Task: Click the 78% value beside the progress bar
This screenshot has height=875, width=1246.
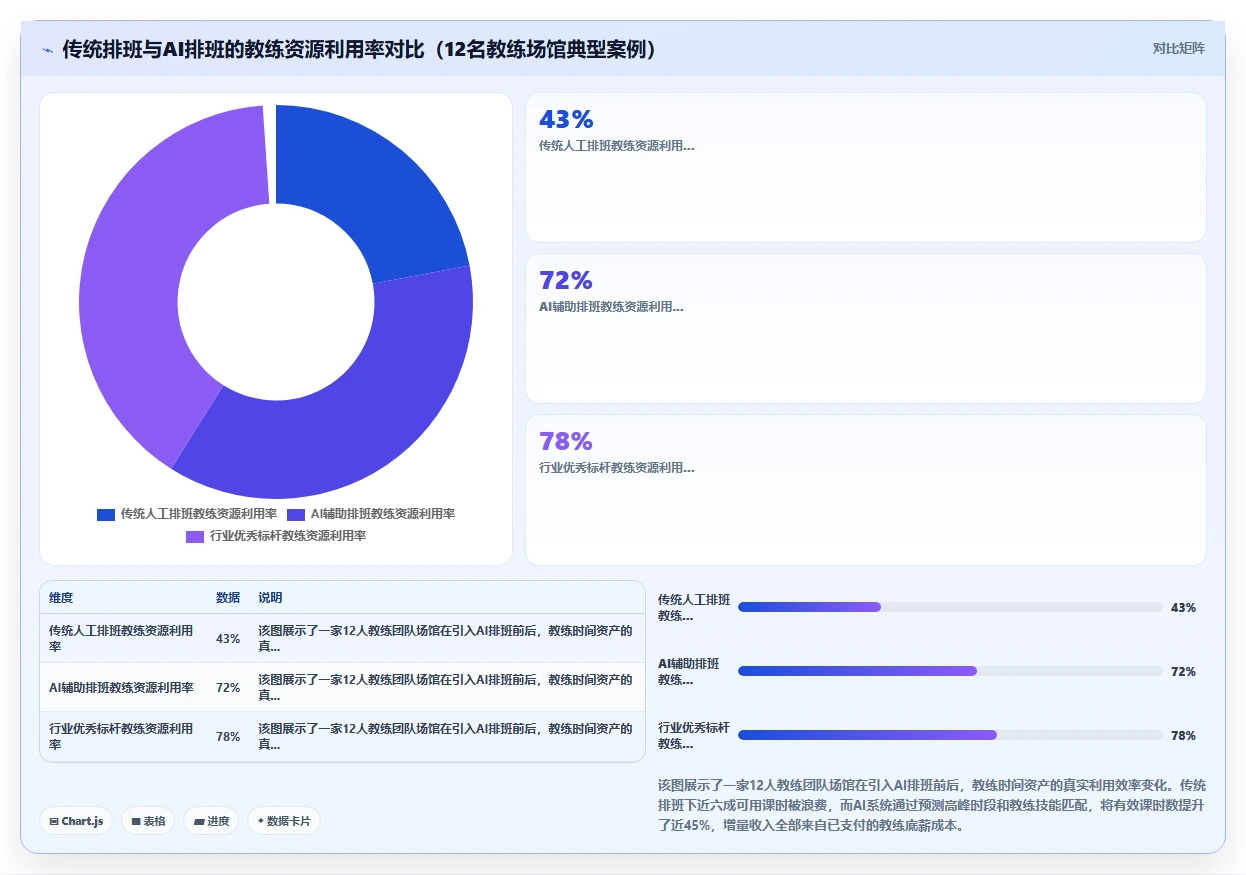Action: click(x=1183, y=735)
